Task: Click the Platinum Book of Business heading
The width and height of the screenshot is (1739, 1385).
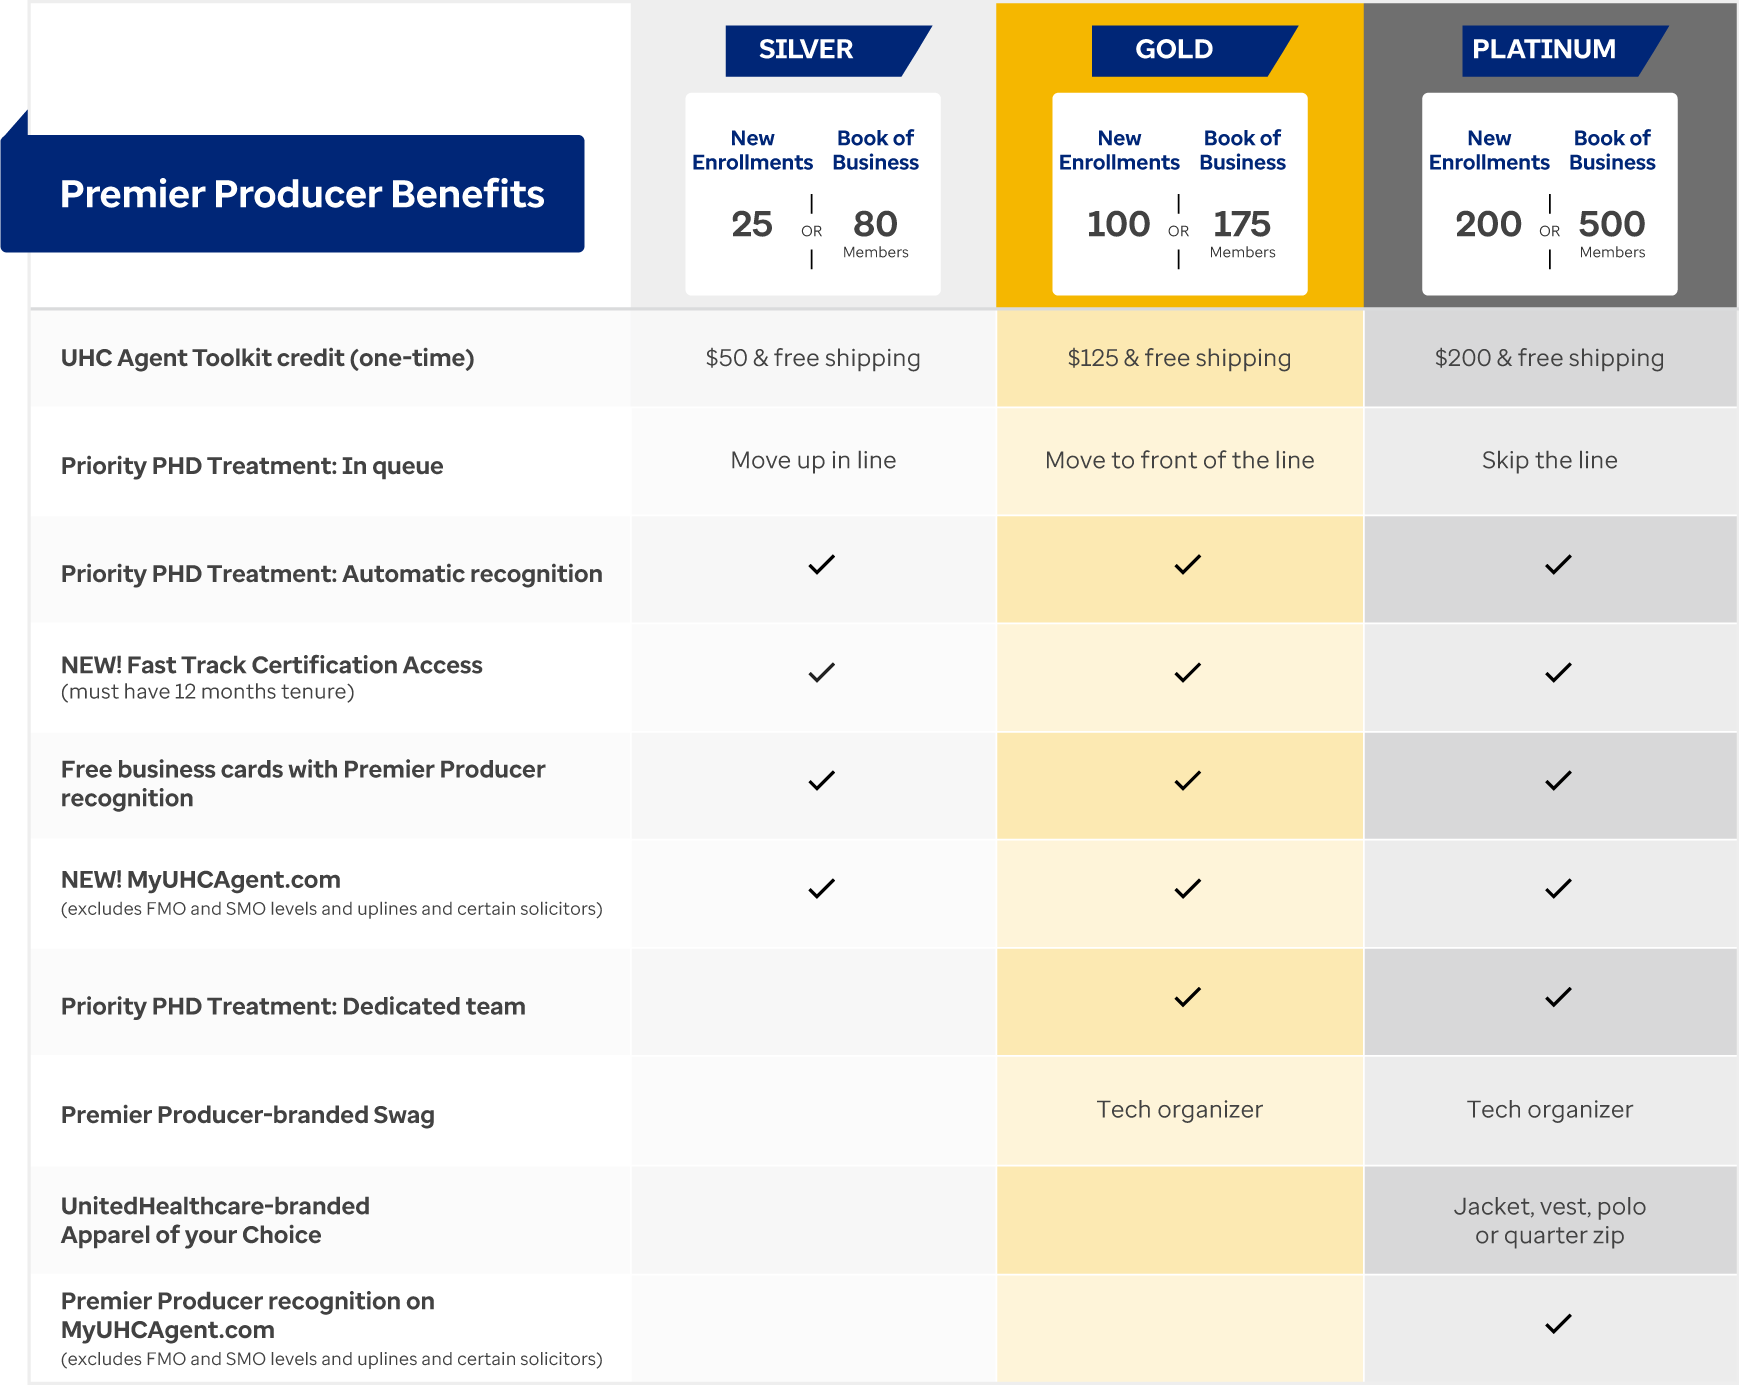Action: coord(1612,150)
